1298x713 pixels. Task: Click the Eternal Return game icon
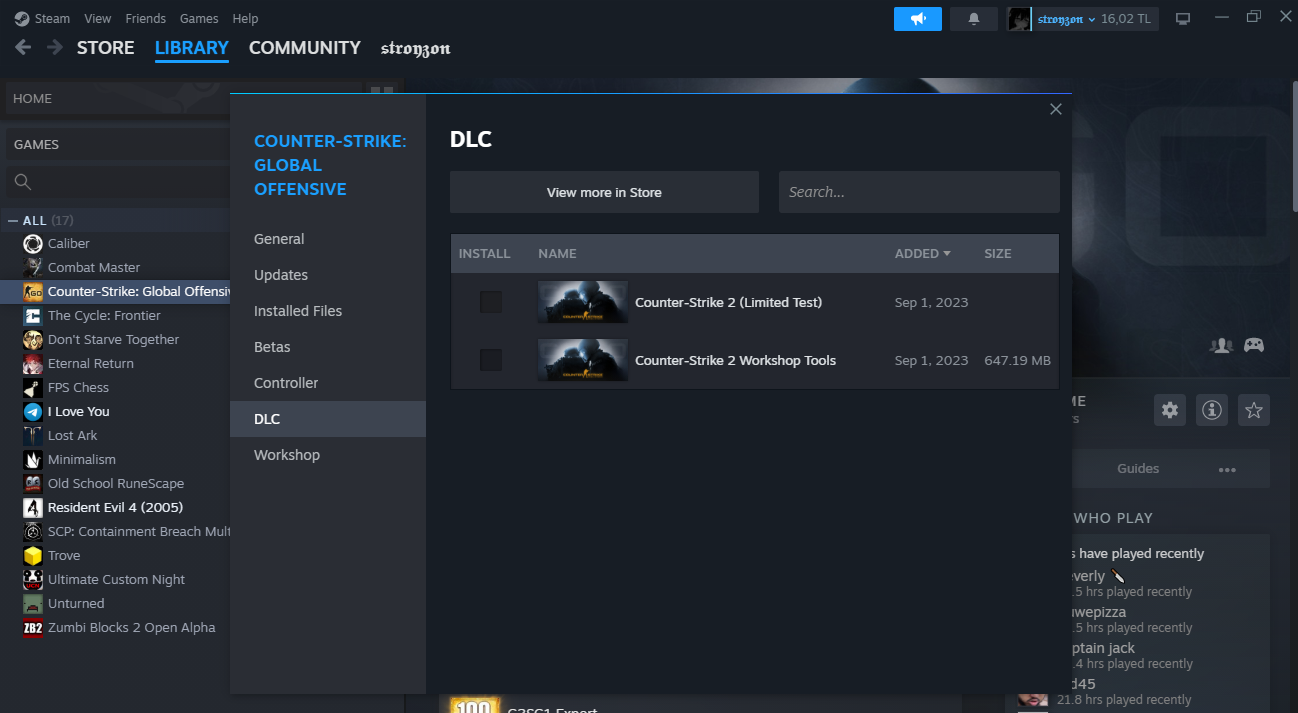coord(33,363)
